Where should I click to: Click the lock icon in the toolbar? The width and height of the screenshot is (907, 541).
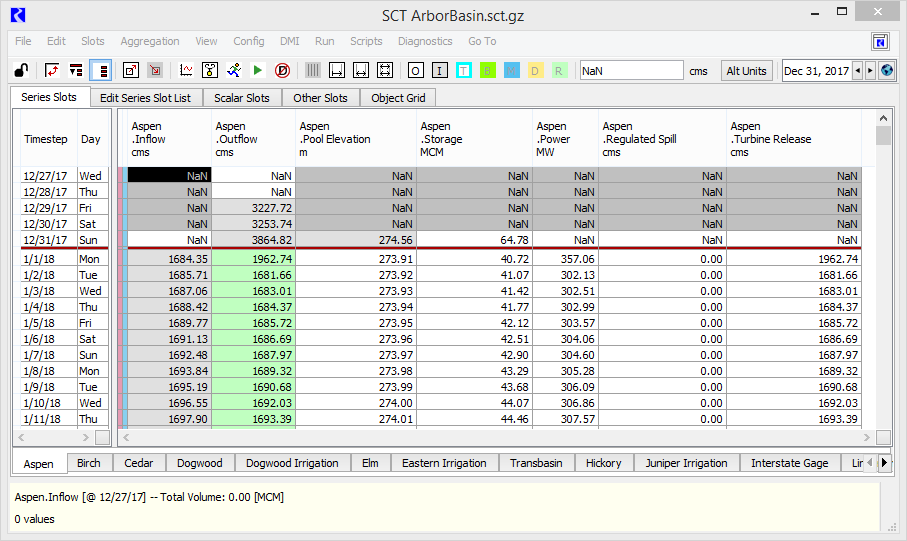(19, 70)
